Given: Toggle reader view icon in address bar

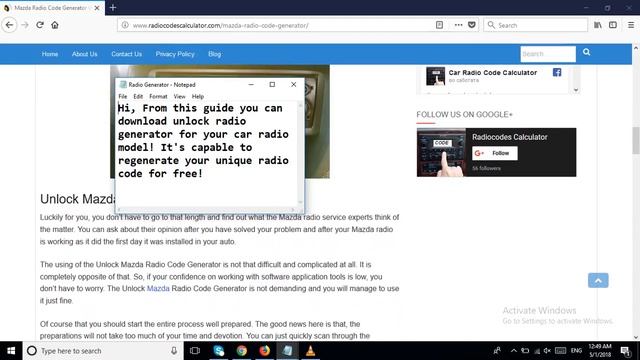Looking at the screenshot, I should pos(439,25).
